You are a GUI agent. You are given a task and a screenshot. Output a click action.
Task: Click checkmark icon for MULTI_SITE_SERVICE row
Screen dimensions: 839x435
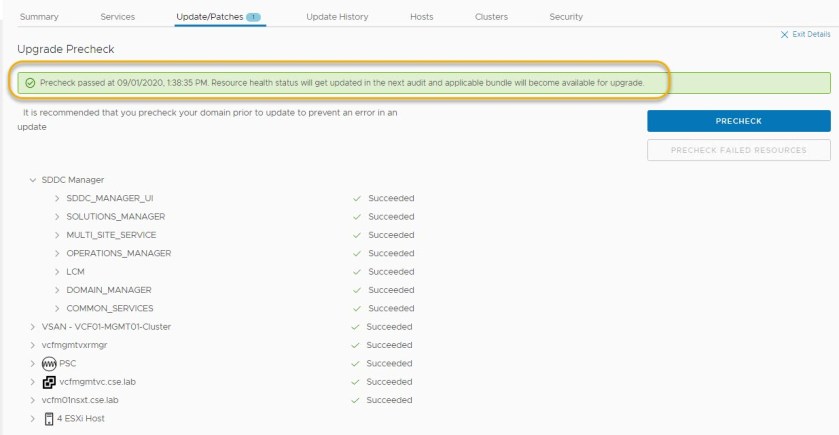(357, 235)
